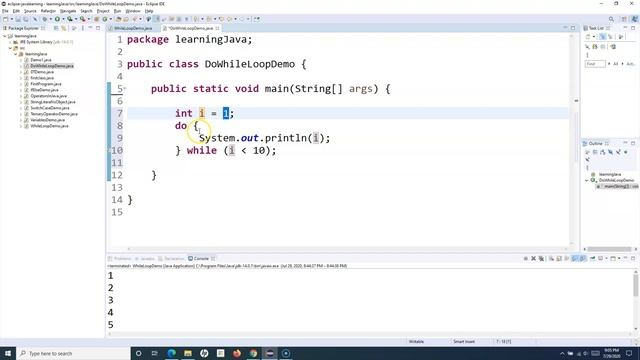Open the Source menu

tap(30, 11)
